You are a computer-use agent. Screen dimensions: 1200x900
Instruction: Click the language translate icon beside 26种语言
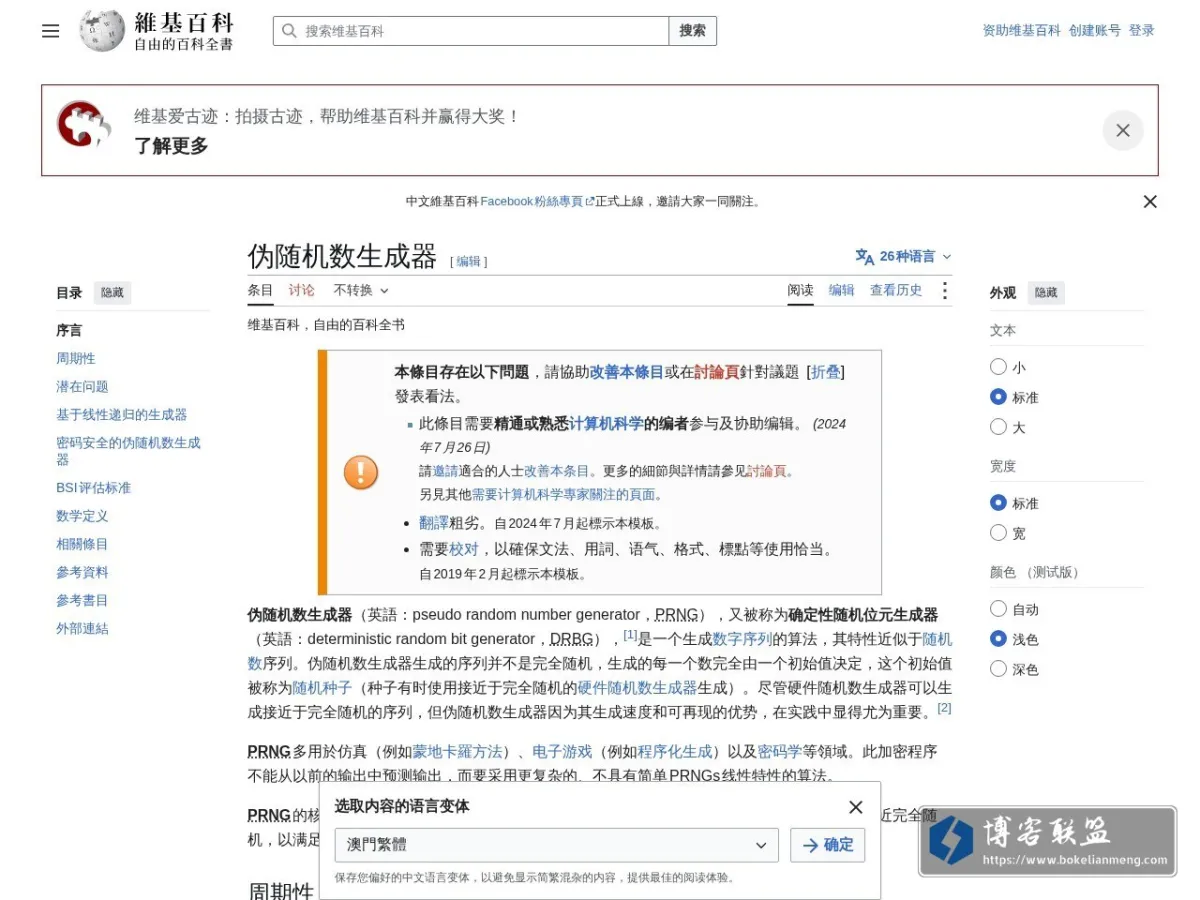(x=865, y=257)
